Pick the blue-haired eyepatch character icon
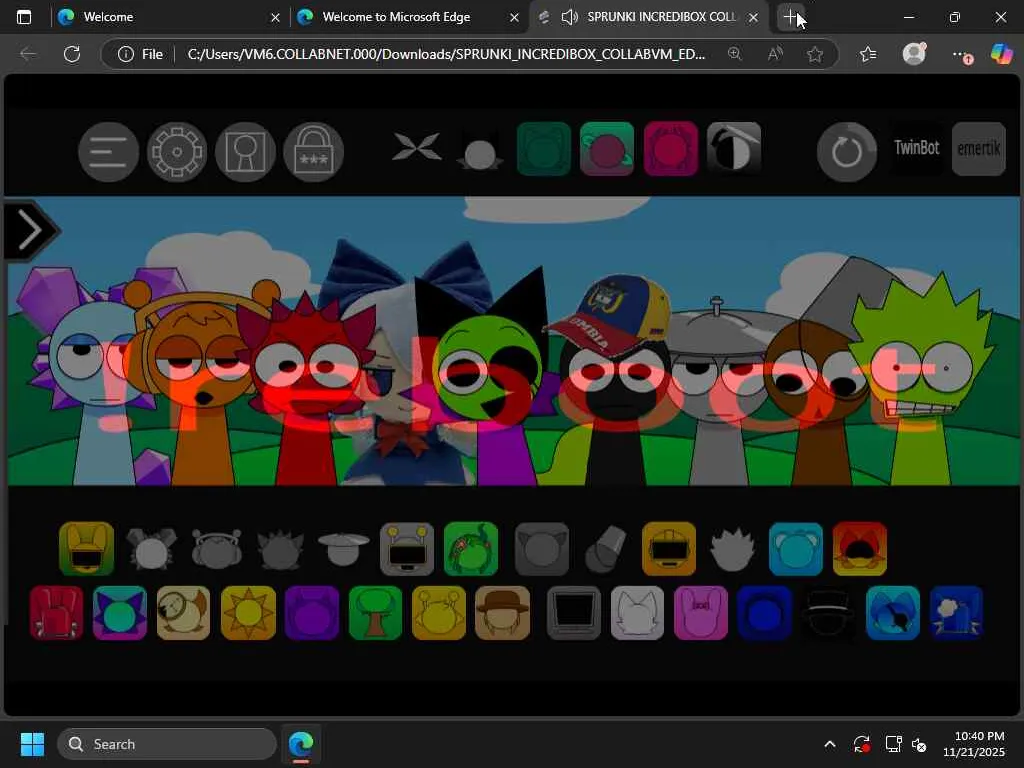This screenshot has width=1024, height=768. [x=893, y=613]
